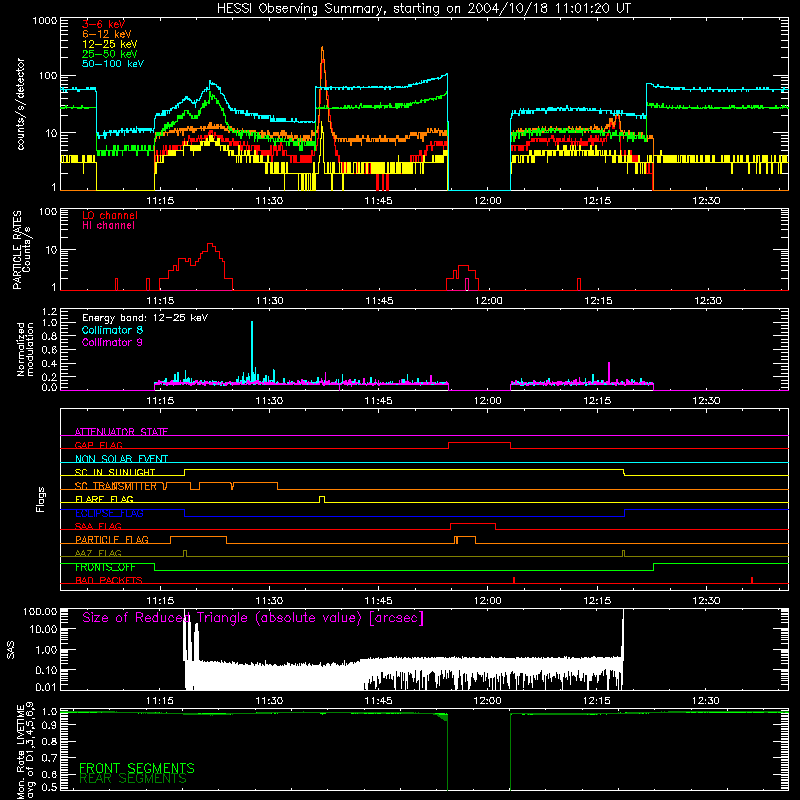This screenshot has width=800, height=800.
Task: Click the NON SOLAR EVENT flag label
Action: point(121,459)
